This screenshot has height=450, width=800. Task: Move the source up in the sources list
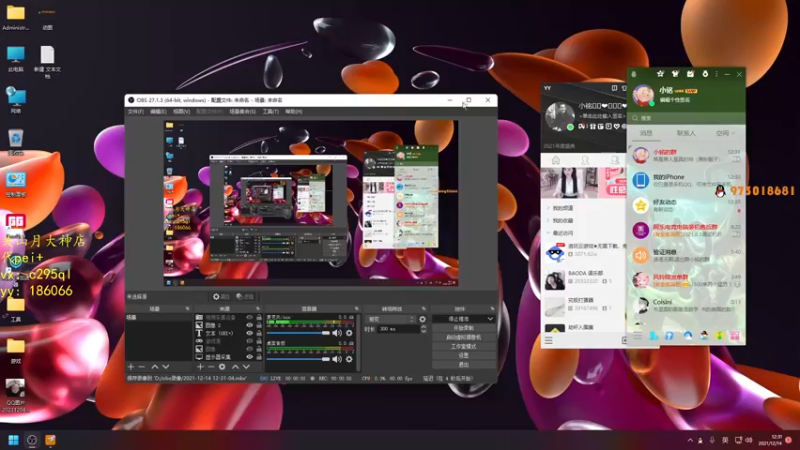tap(235, 367)
